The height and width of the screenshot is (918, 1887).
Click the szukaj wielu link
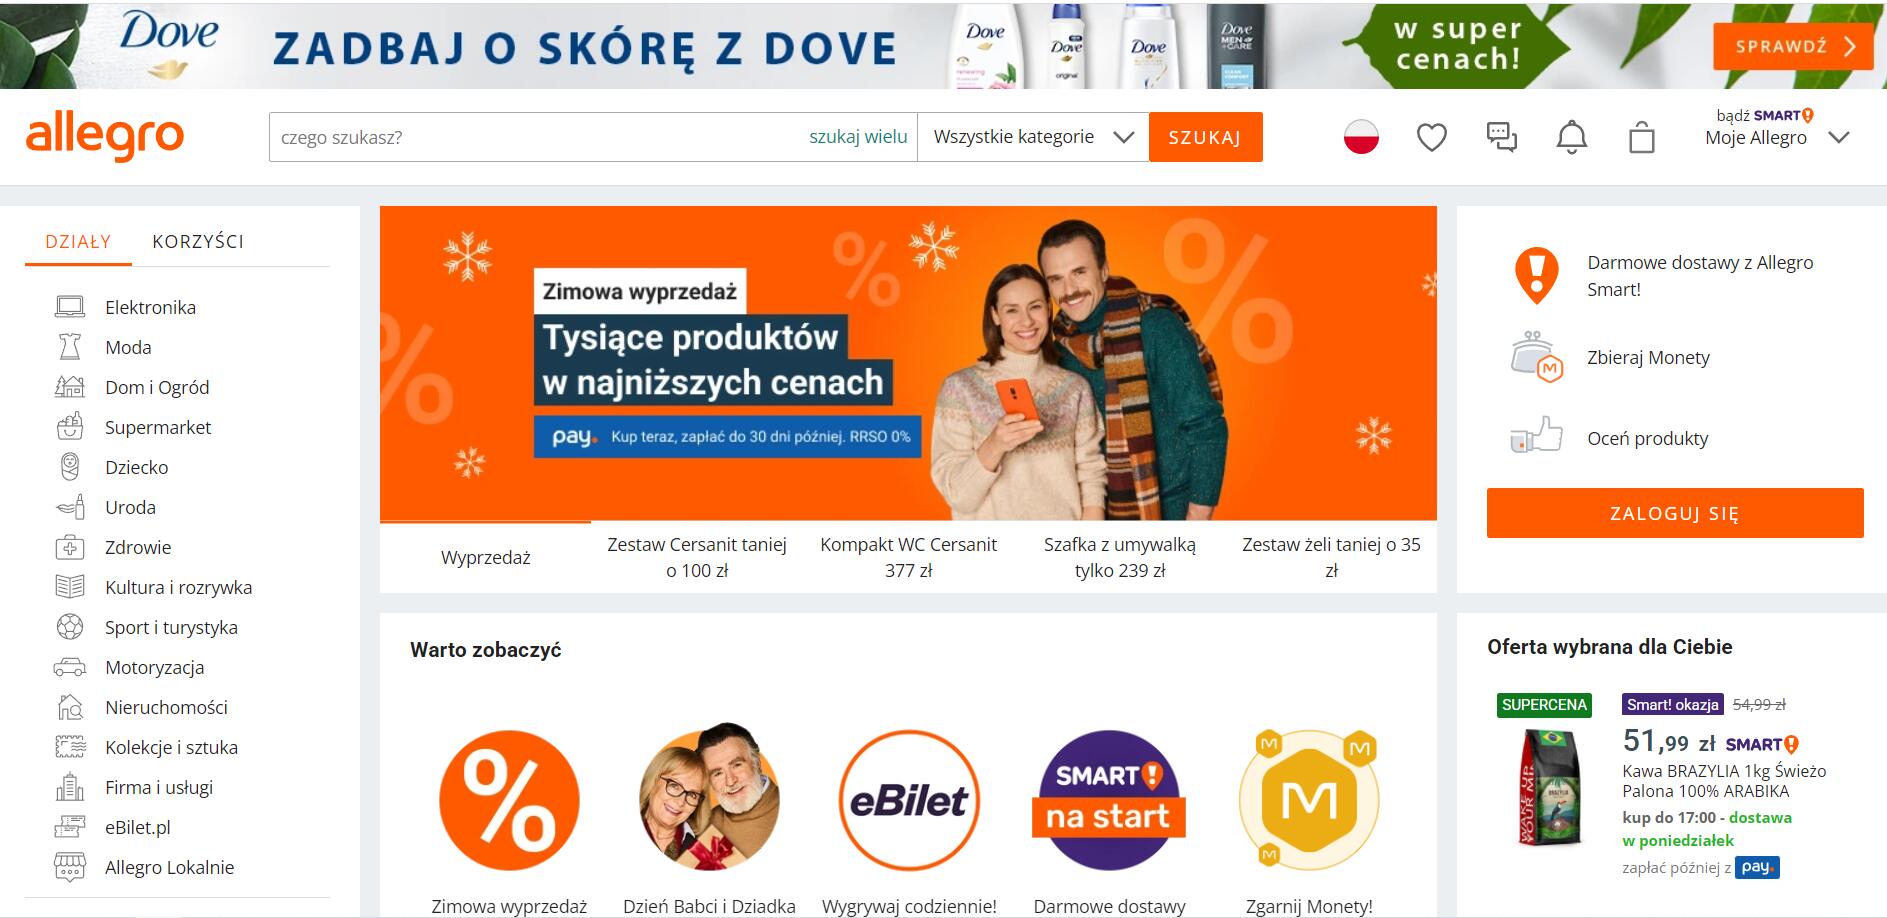click(x=858, y=137)
